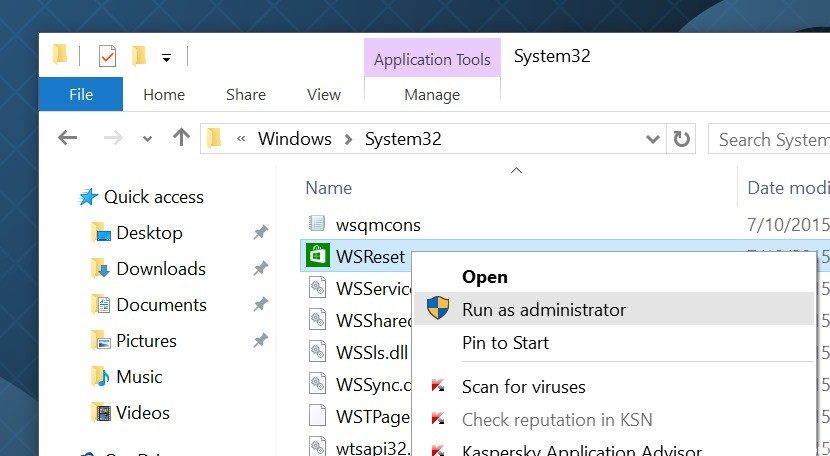Click the Videos folder icon
Image resolution: width=830 pixels, height=456 pixels.
point(101,413)
